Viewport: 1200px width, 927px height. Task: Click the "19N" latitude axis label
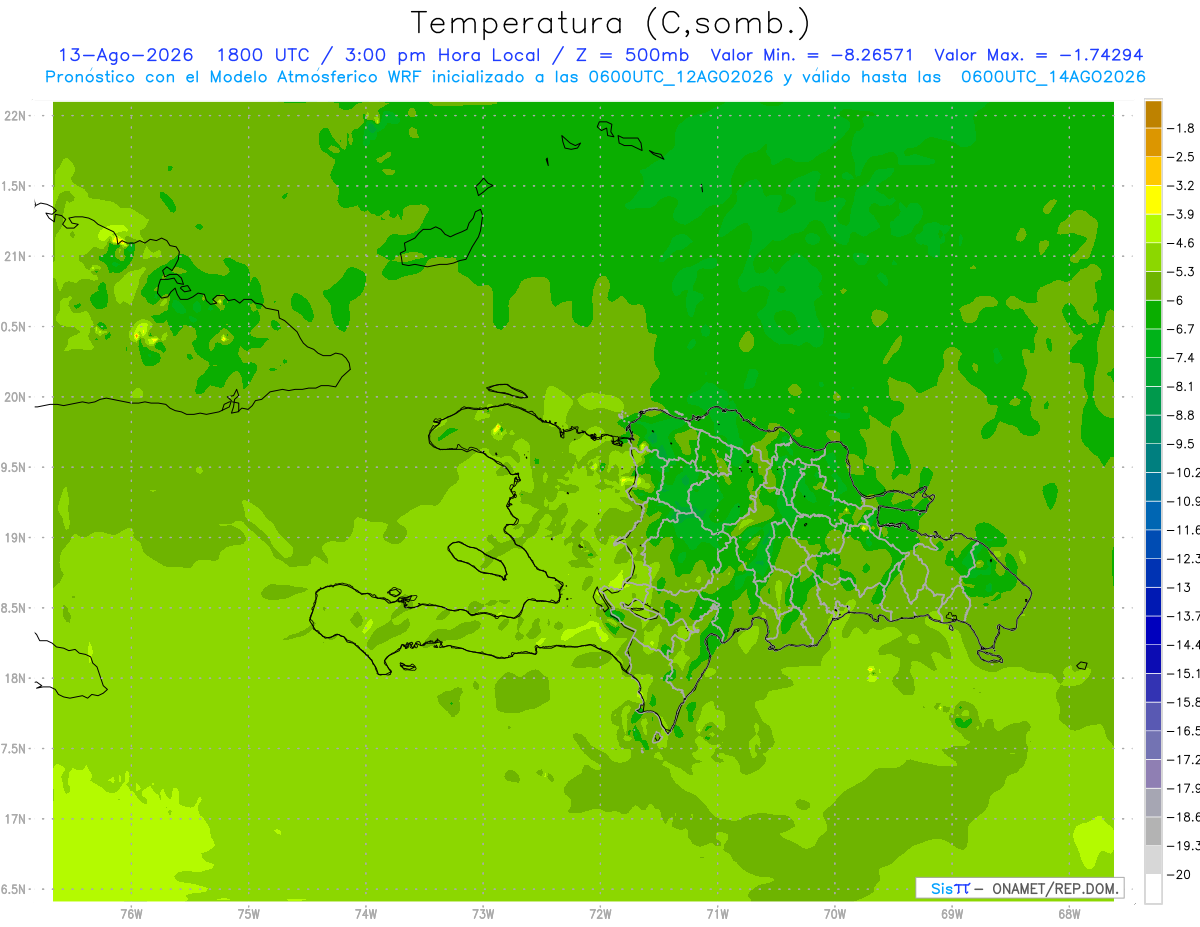coord(16,538)
